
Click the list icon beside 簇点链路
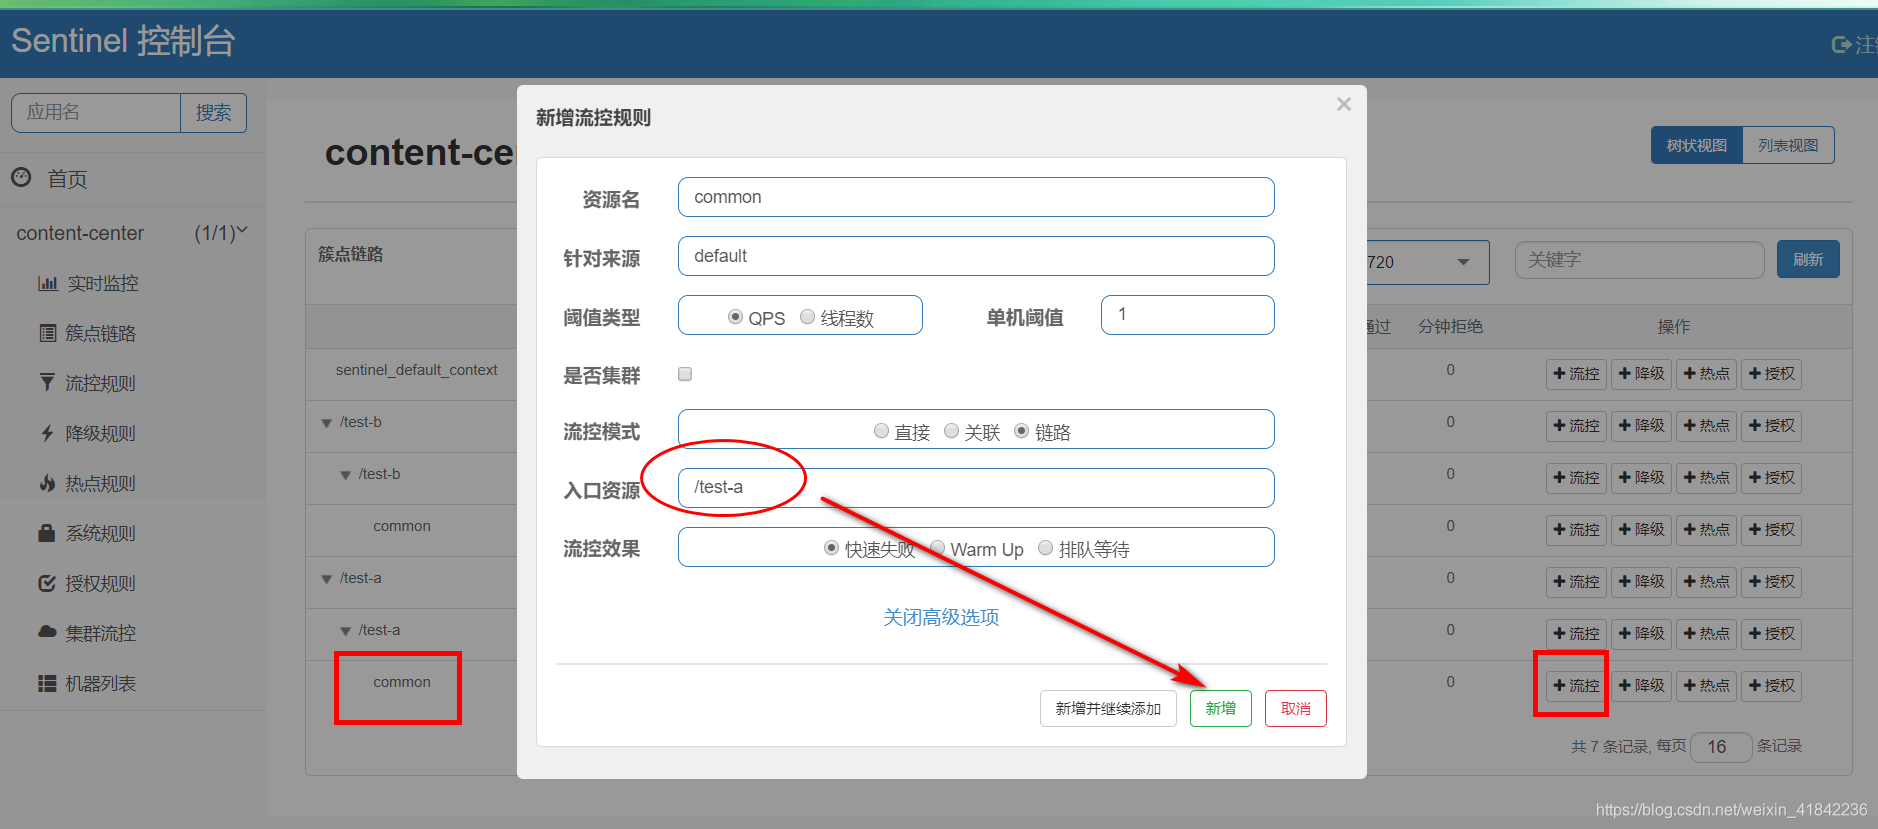(47, 333)
